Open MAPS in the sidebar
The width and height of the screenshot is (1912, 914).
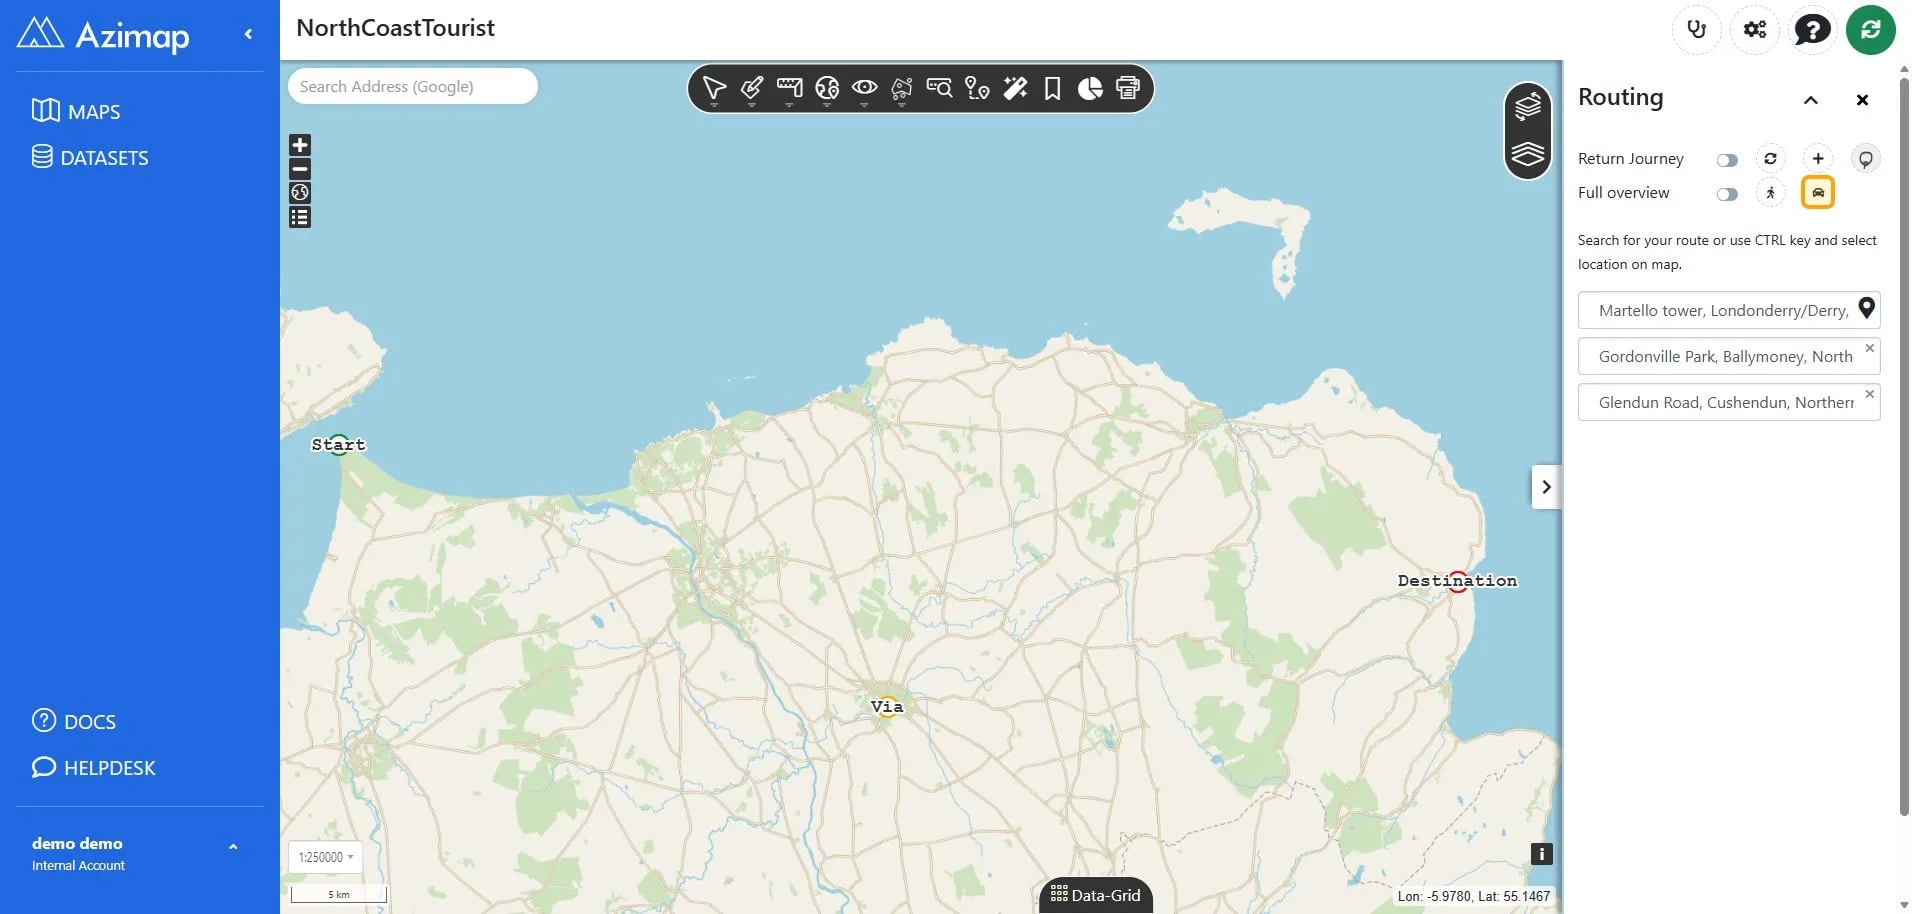click(76, 111)
